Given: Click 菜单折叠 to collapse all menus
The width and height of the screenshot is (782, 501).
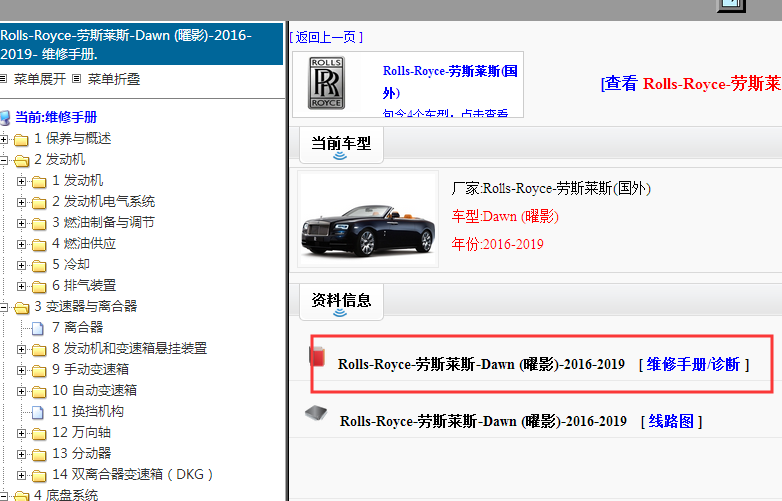Looking at the screenshot, I should pos(114,79).
